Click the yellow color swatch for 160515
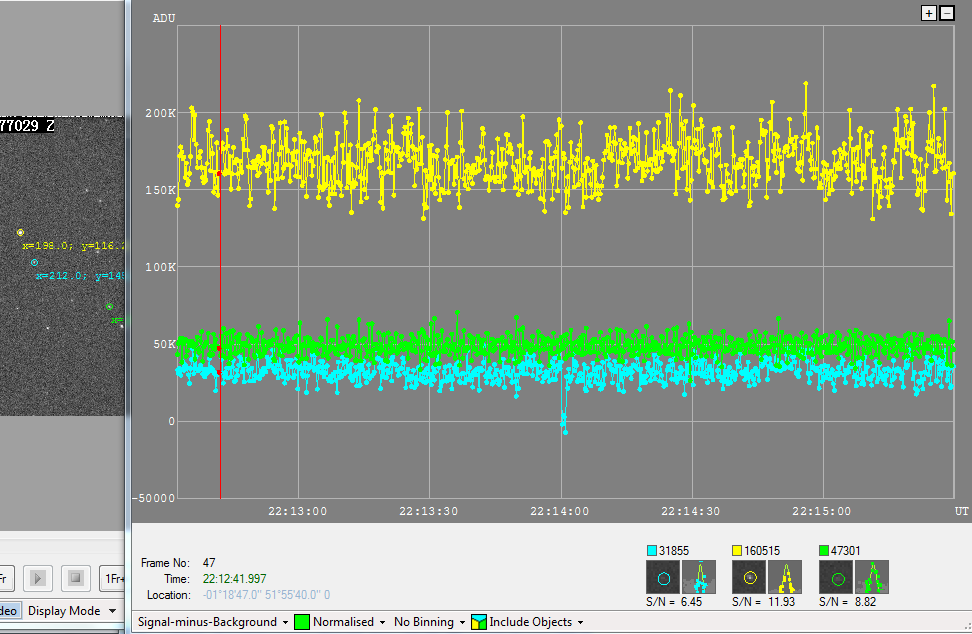972x634 pixels. pos(738,550)
